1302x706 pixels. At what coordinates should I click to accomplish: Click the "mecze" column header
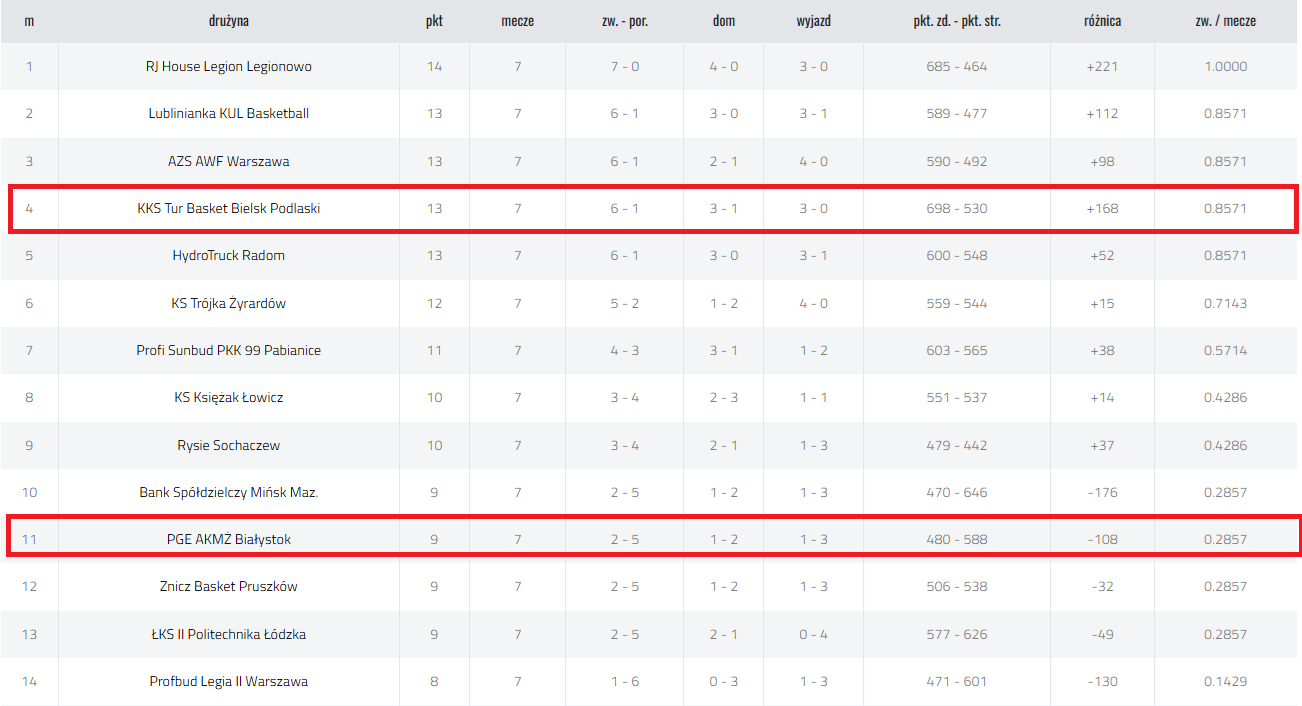click(517, 21)
